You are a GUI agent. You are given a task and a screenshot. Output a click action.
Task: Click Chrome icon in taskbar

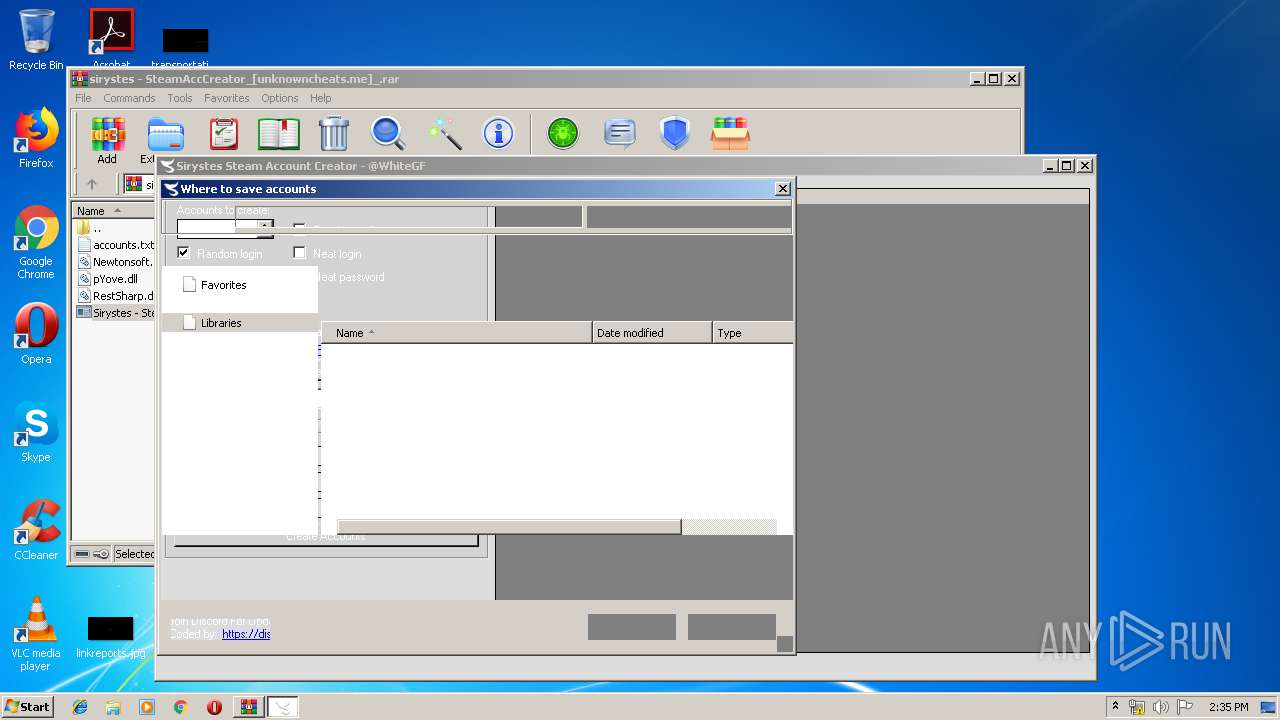click(180, 707)
